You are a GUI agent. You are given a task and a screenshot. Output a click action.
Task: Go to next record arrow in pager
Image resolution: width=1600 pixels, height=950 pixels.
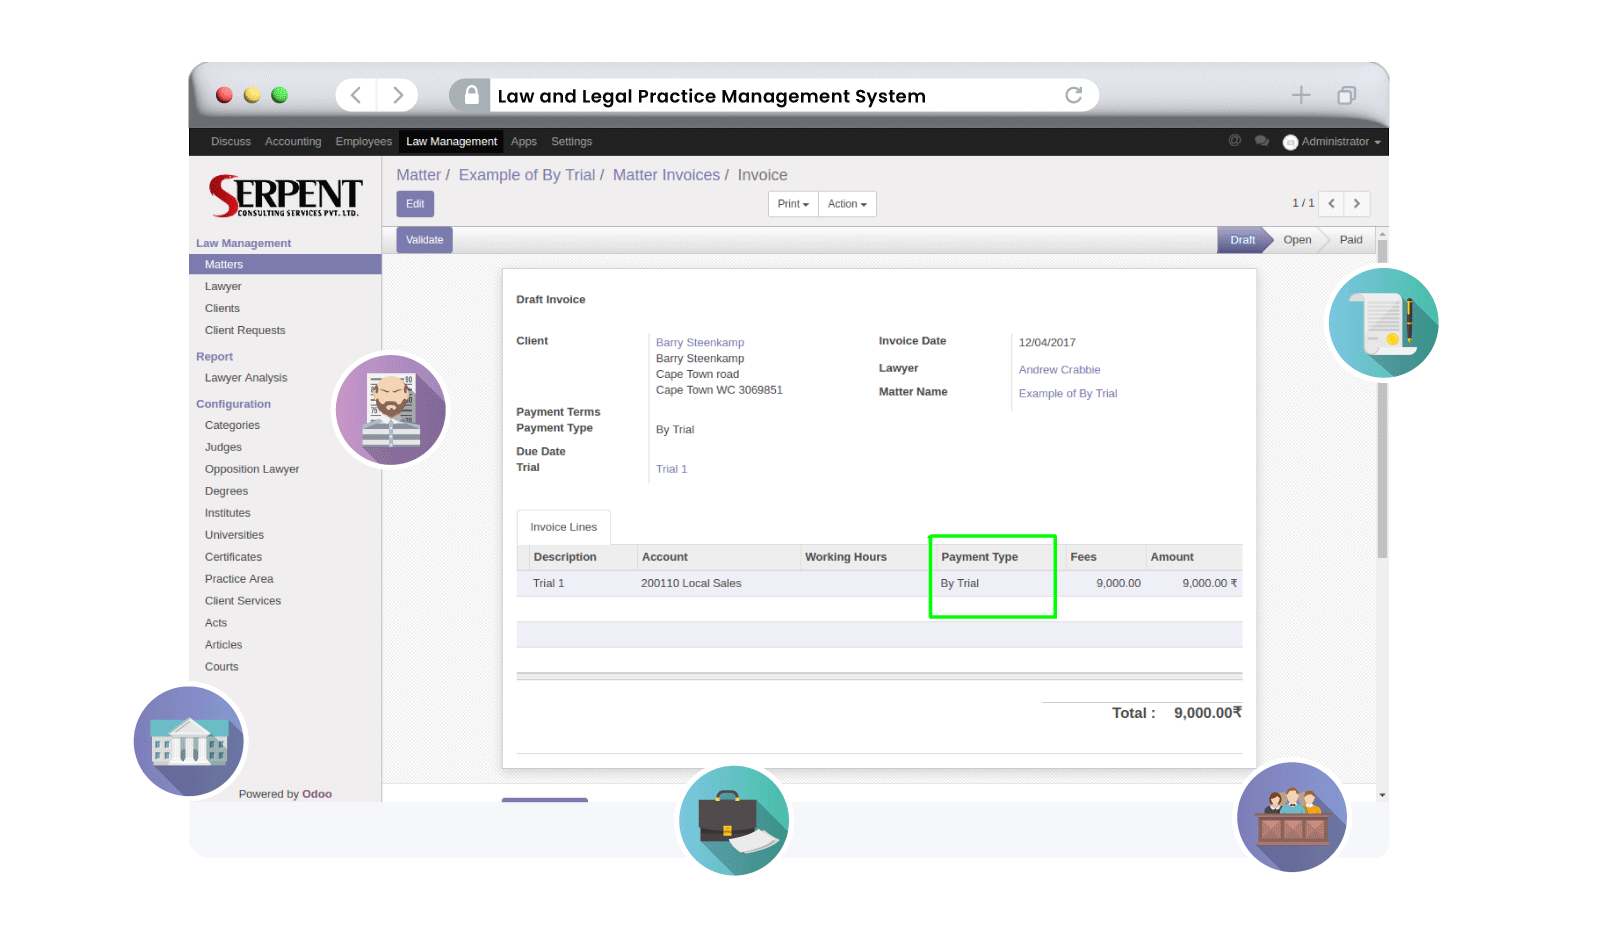coord(1356,204)
